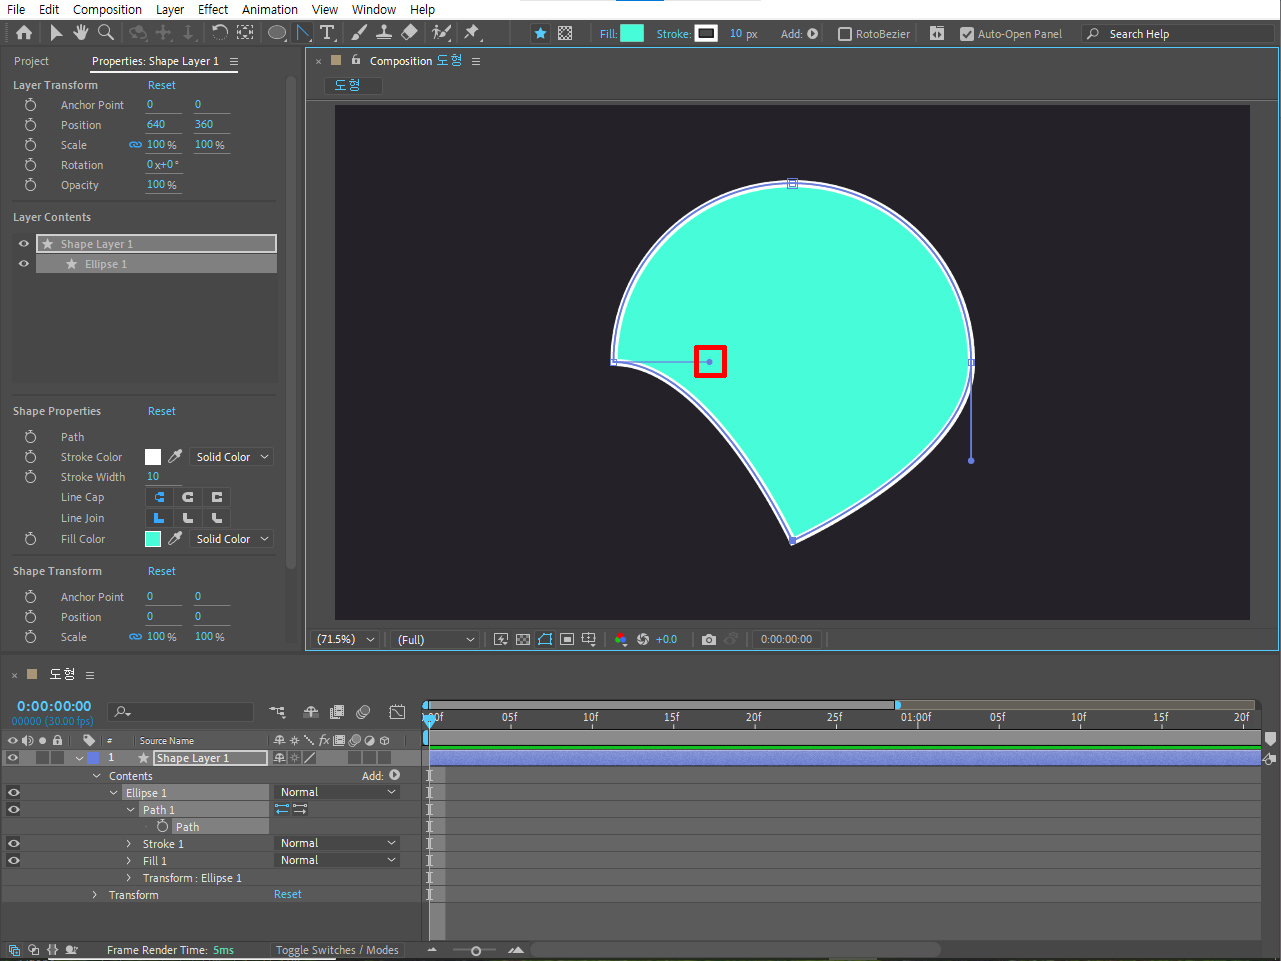Click the Tool Creates Mask icon
Image resolution: width=1281 pixels, height=961 pixels.
tap(565, 33)
